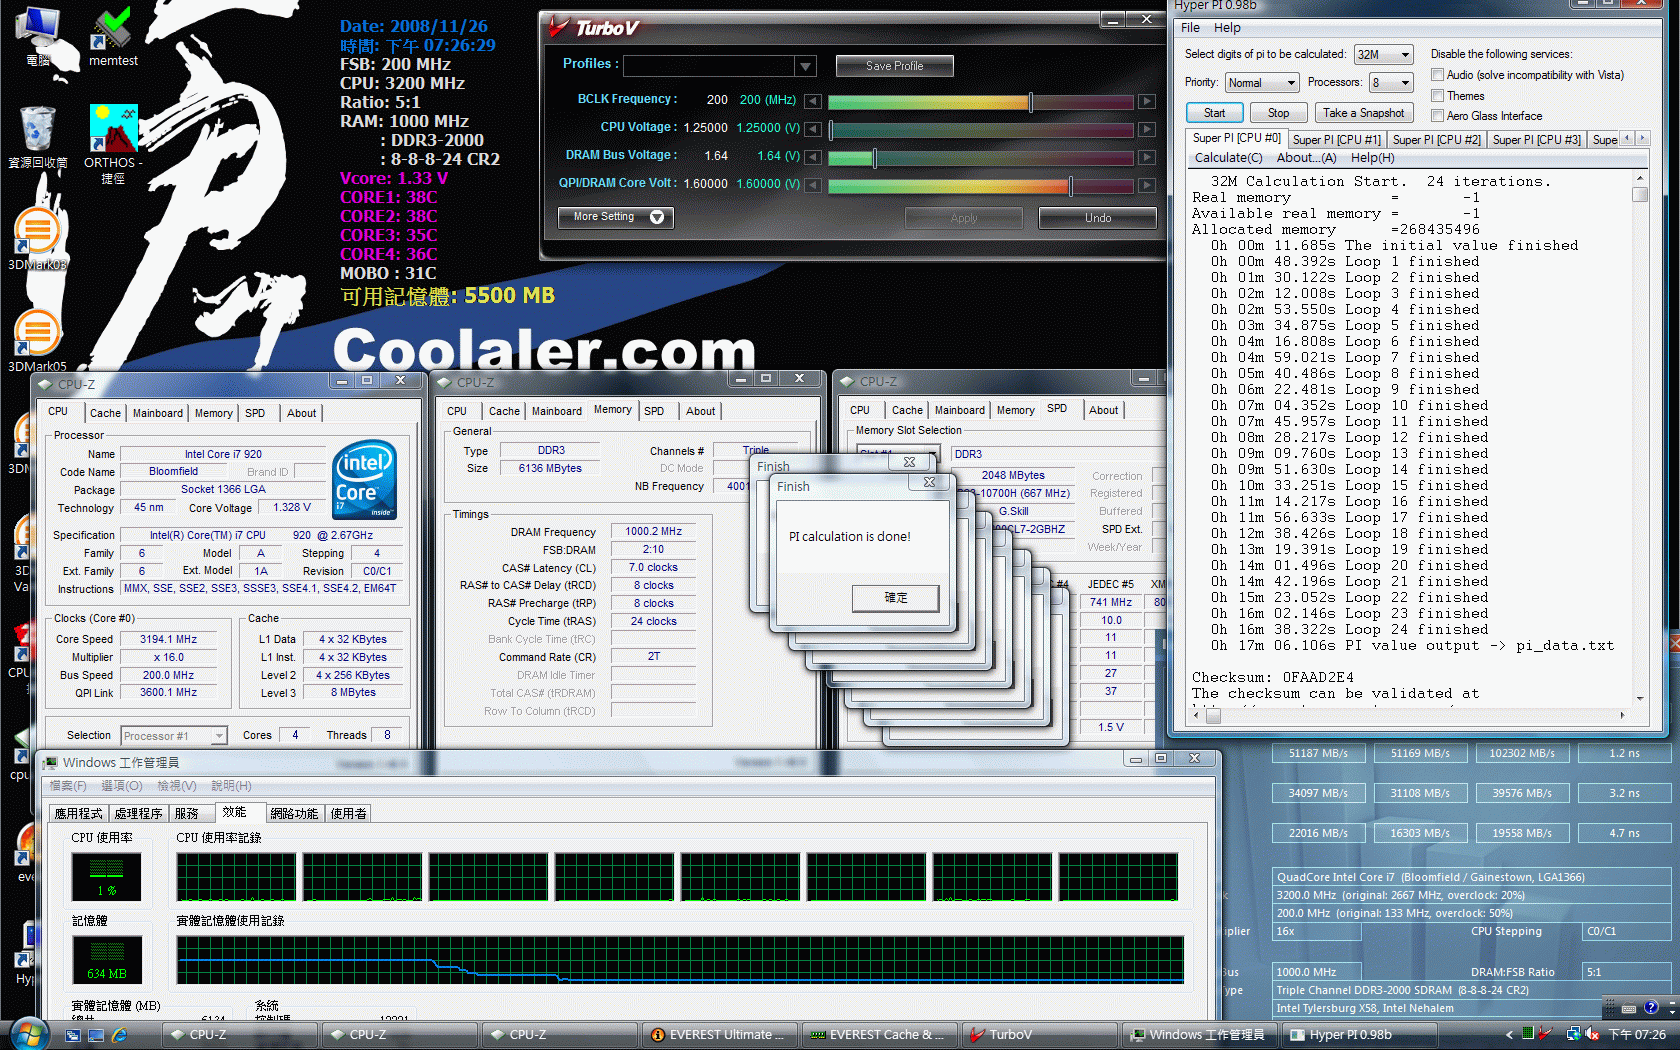Click the muted volume icon in system tray
Screen dimensions: 1680x1050
pyautogui.click(x=1592, y=1034)
